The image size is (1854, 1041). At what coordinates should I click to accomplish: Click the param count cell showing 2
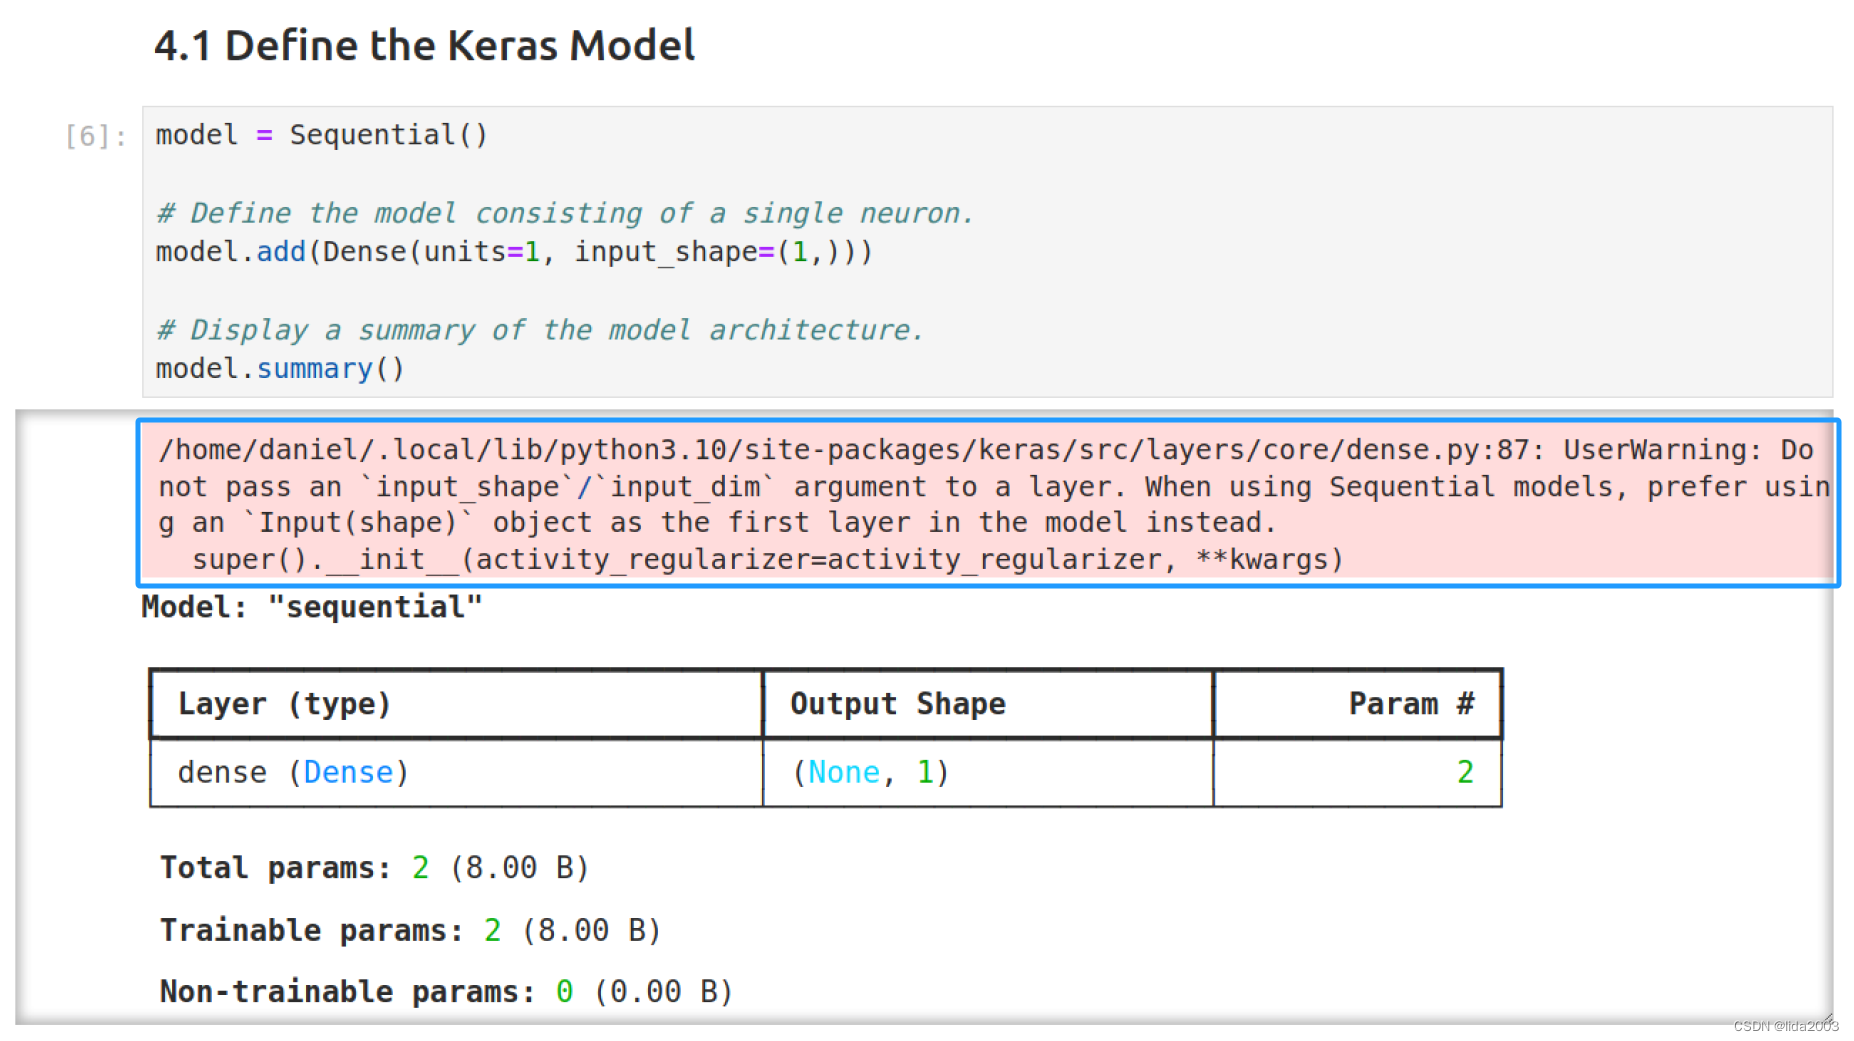pos(1465,772)
